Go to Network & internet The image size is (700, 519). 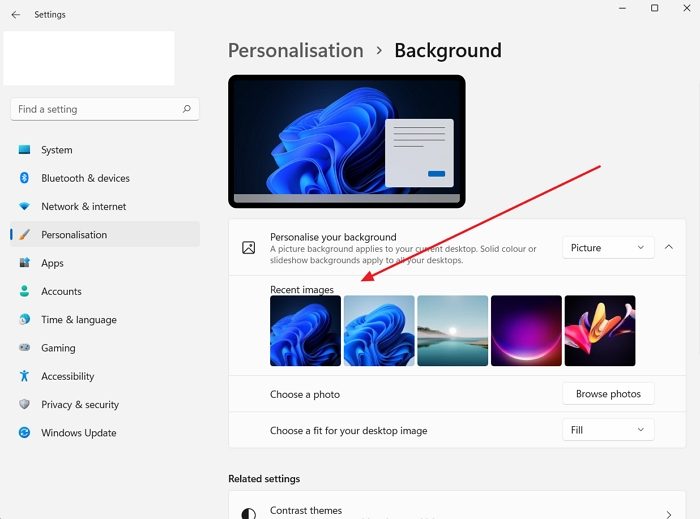(105, 206)
